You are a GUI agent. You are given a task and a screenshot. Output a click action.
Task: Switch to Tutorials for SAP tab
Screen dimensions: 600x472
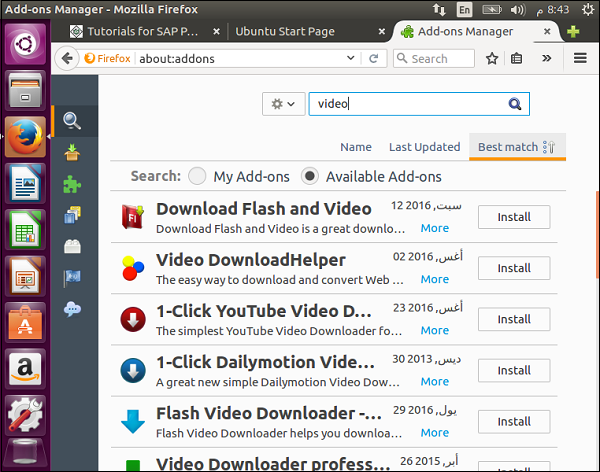pos(141,31)
